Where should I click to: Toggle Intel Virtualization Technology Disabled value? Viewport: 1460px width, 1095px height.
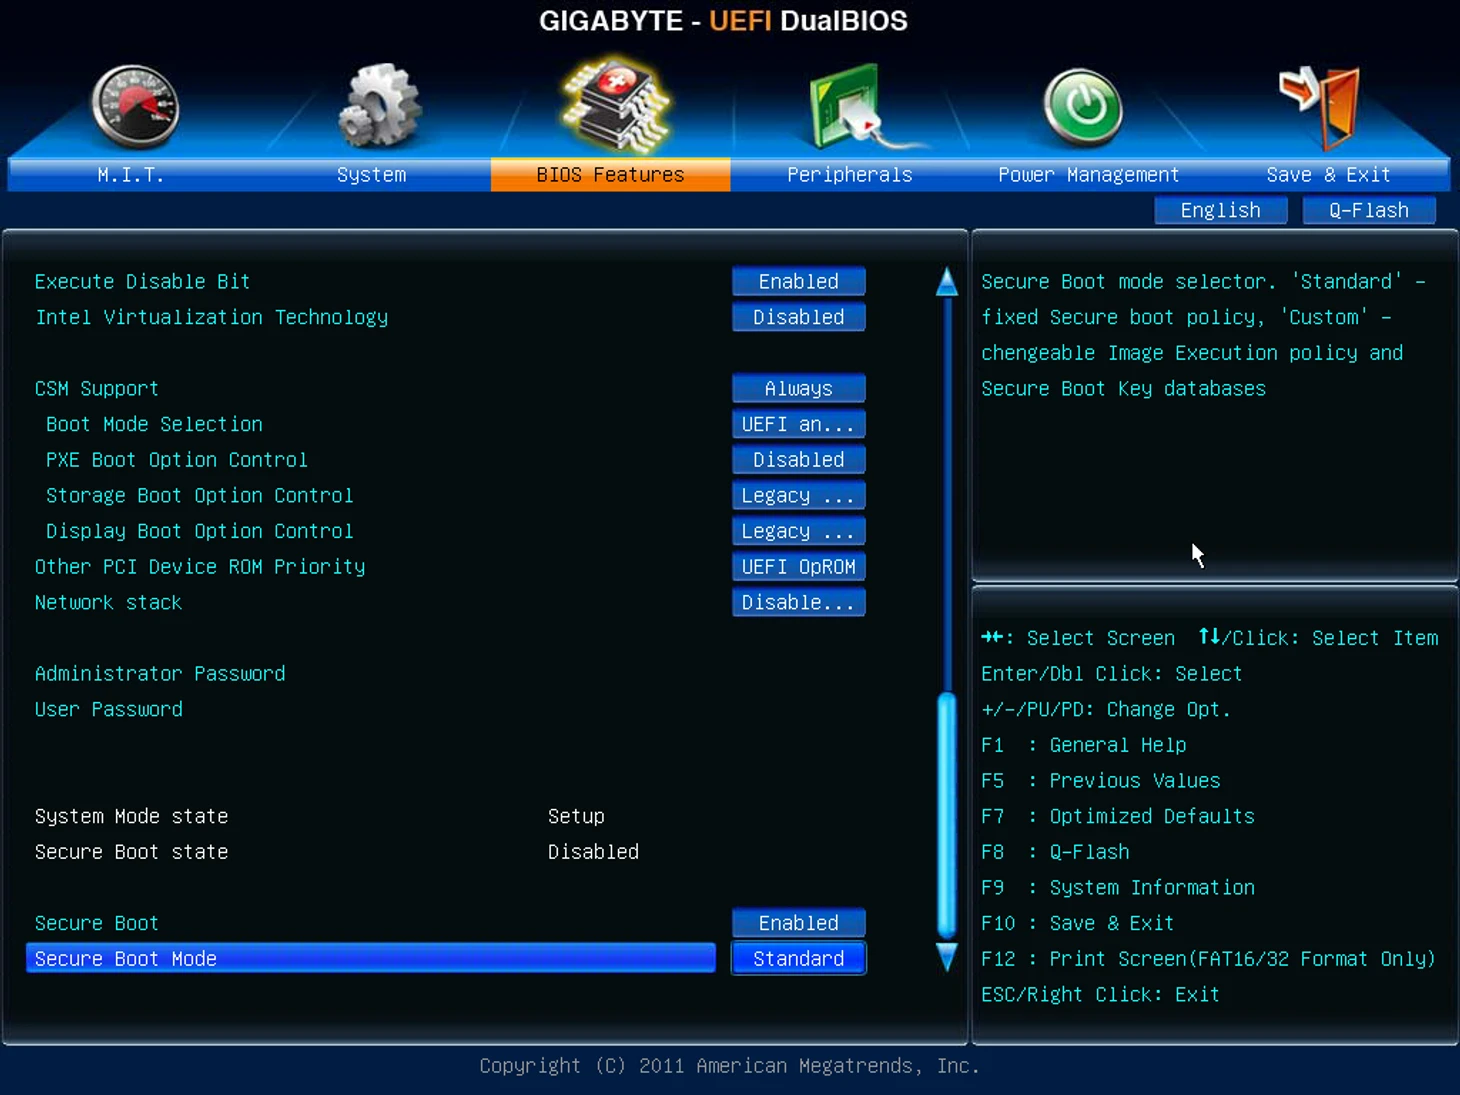click(x=798, y=317)
